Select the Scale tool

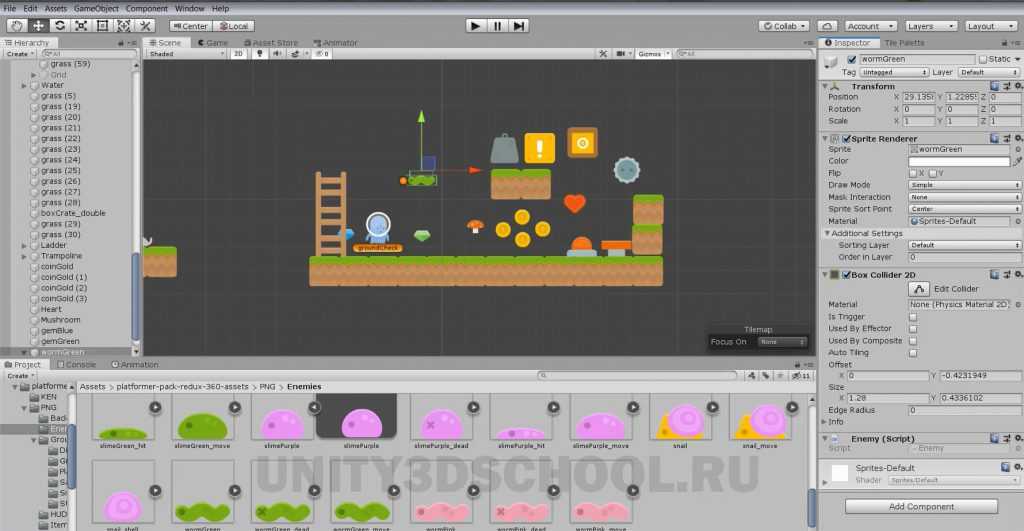[x=81, y=26]
